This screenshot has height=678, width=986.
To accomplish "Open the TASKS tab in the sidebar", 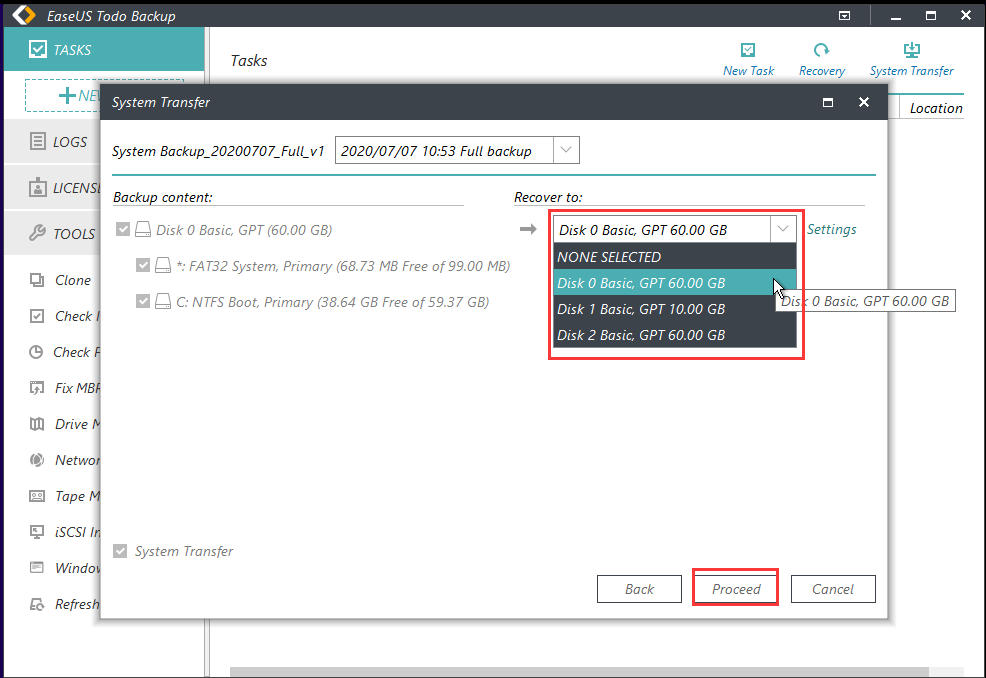I will (x=104, y=49).
